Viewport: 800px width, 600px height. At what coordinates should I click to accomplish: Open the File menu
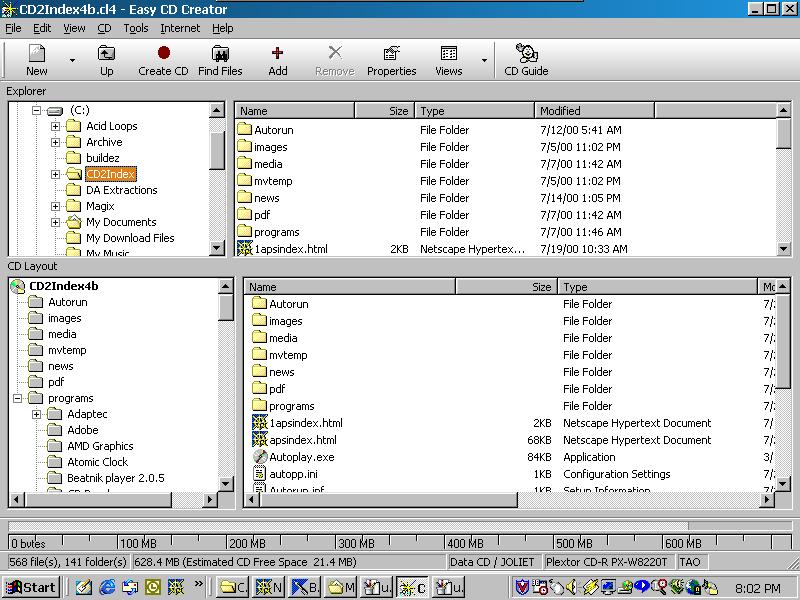click(13, 28)
